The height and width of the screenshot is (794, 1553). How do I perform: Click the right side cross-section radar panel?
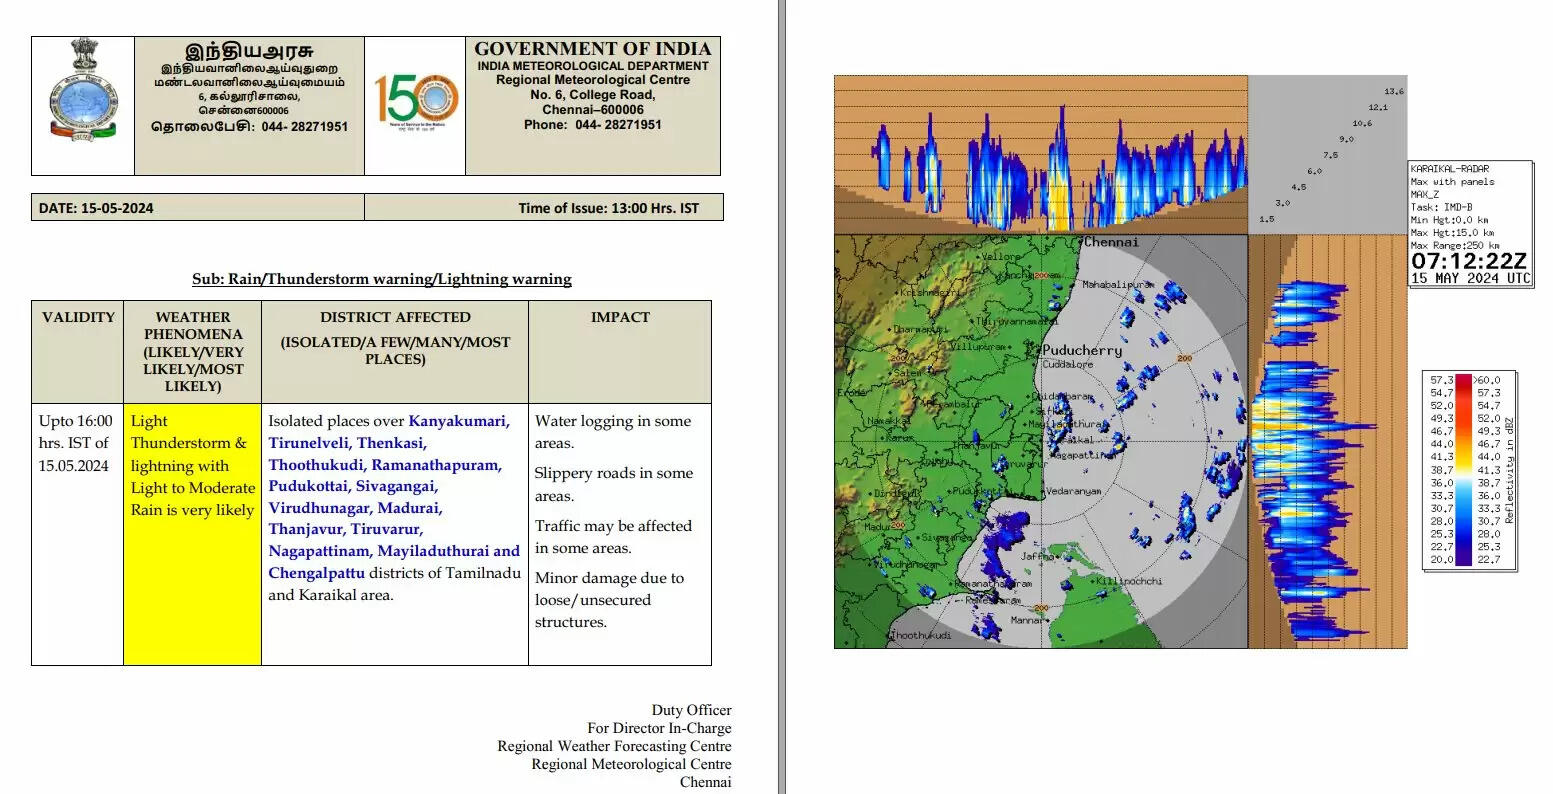(1326, 441)
